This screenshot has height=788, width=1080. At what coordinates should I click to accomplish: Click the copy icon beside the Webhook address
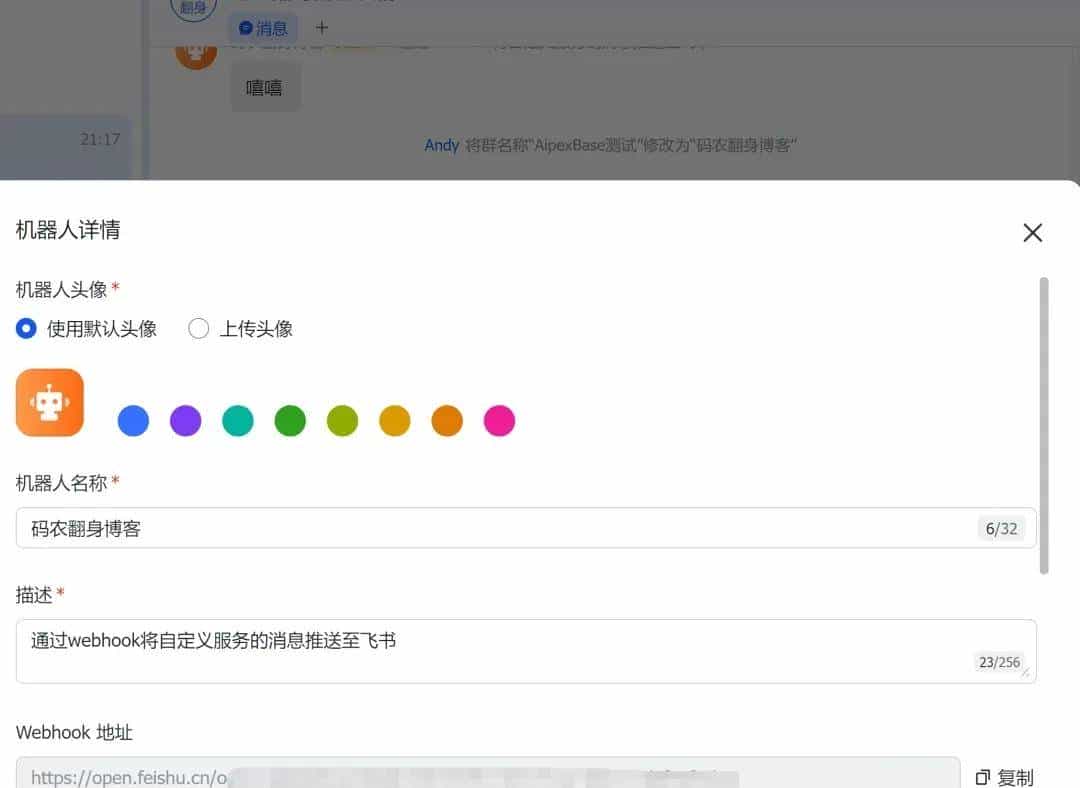(x=981, y=775)
